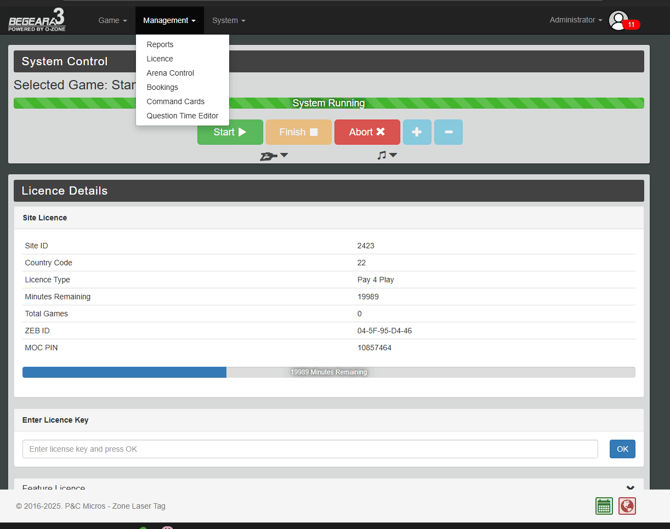Choose Bookings from the menu
This screenshot has width=670, height=529.
[162, 87]
